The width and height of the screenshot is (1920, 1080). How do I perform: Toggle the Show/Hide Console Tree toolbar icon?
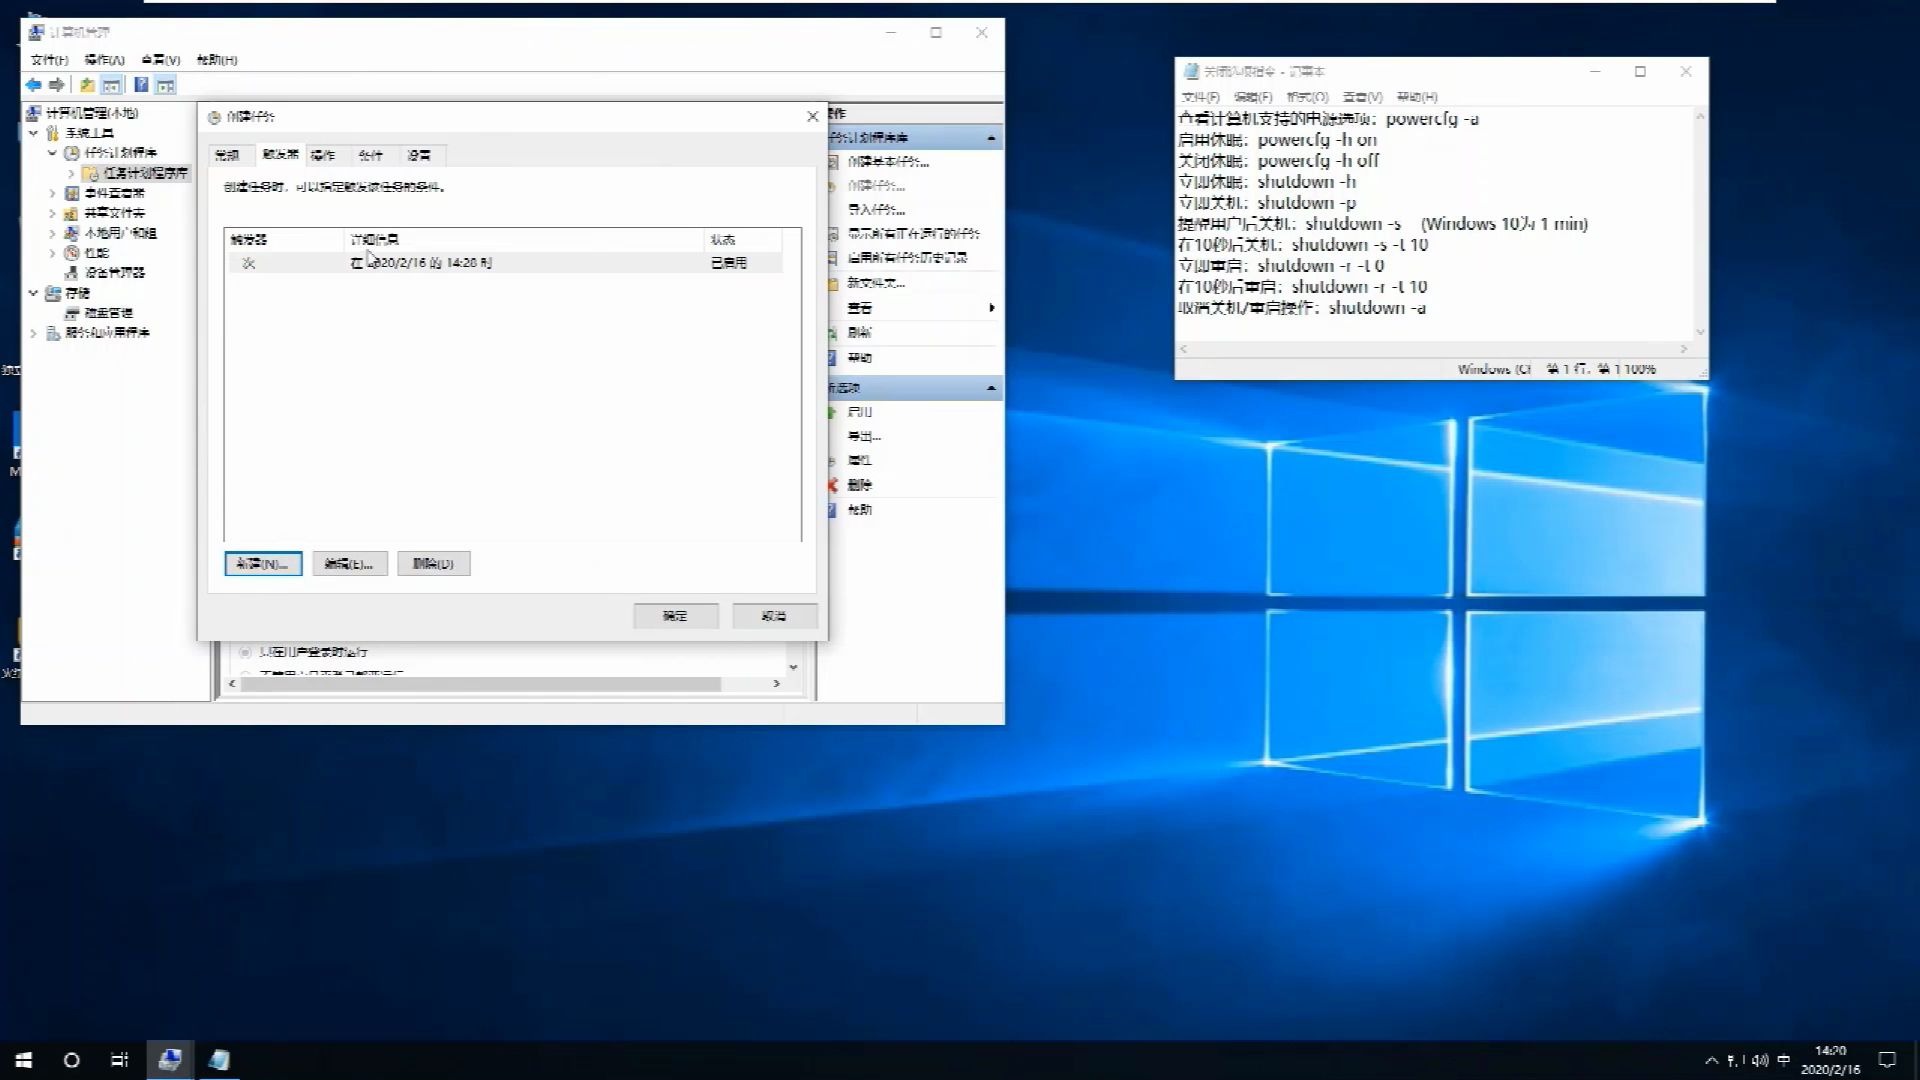(x=112, y=85)
